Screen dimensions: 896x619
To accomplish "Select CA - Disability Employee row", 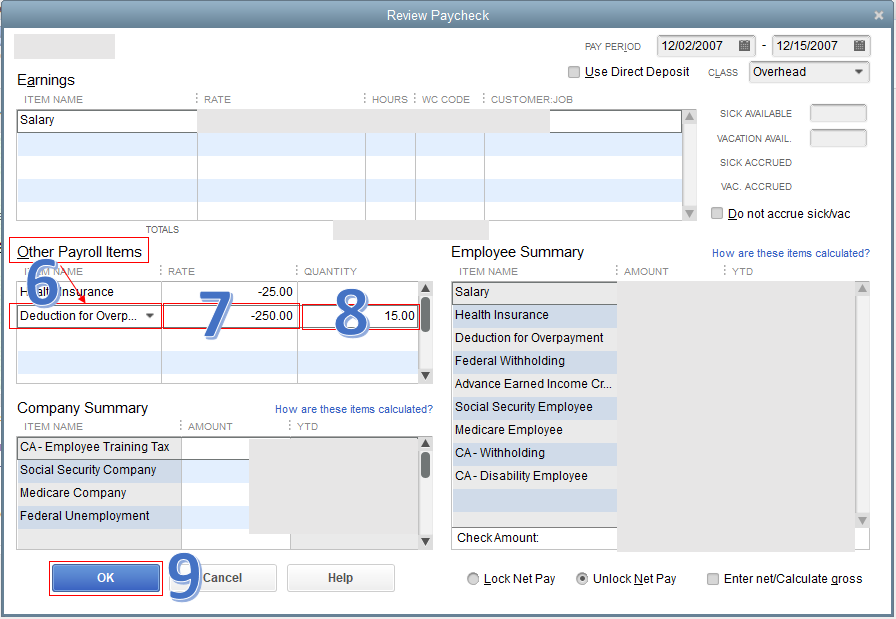I will (534, 476).
